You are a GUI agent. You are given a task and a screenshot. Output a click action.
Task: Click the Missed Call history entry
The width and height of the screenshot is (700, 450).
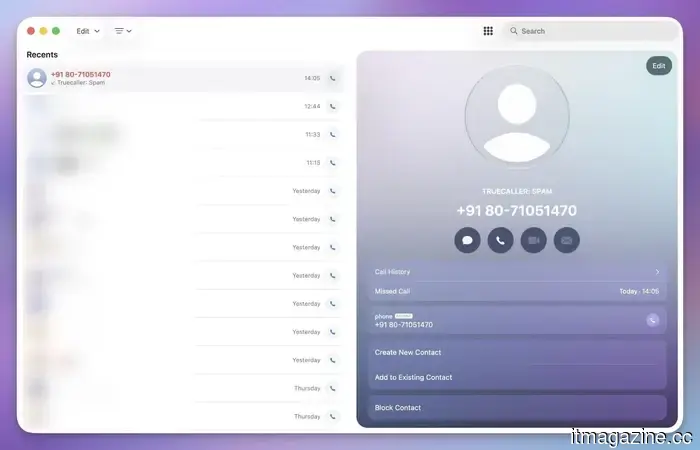point(517,291)
